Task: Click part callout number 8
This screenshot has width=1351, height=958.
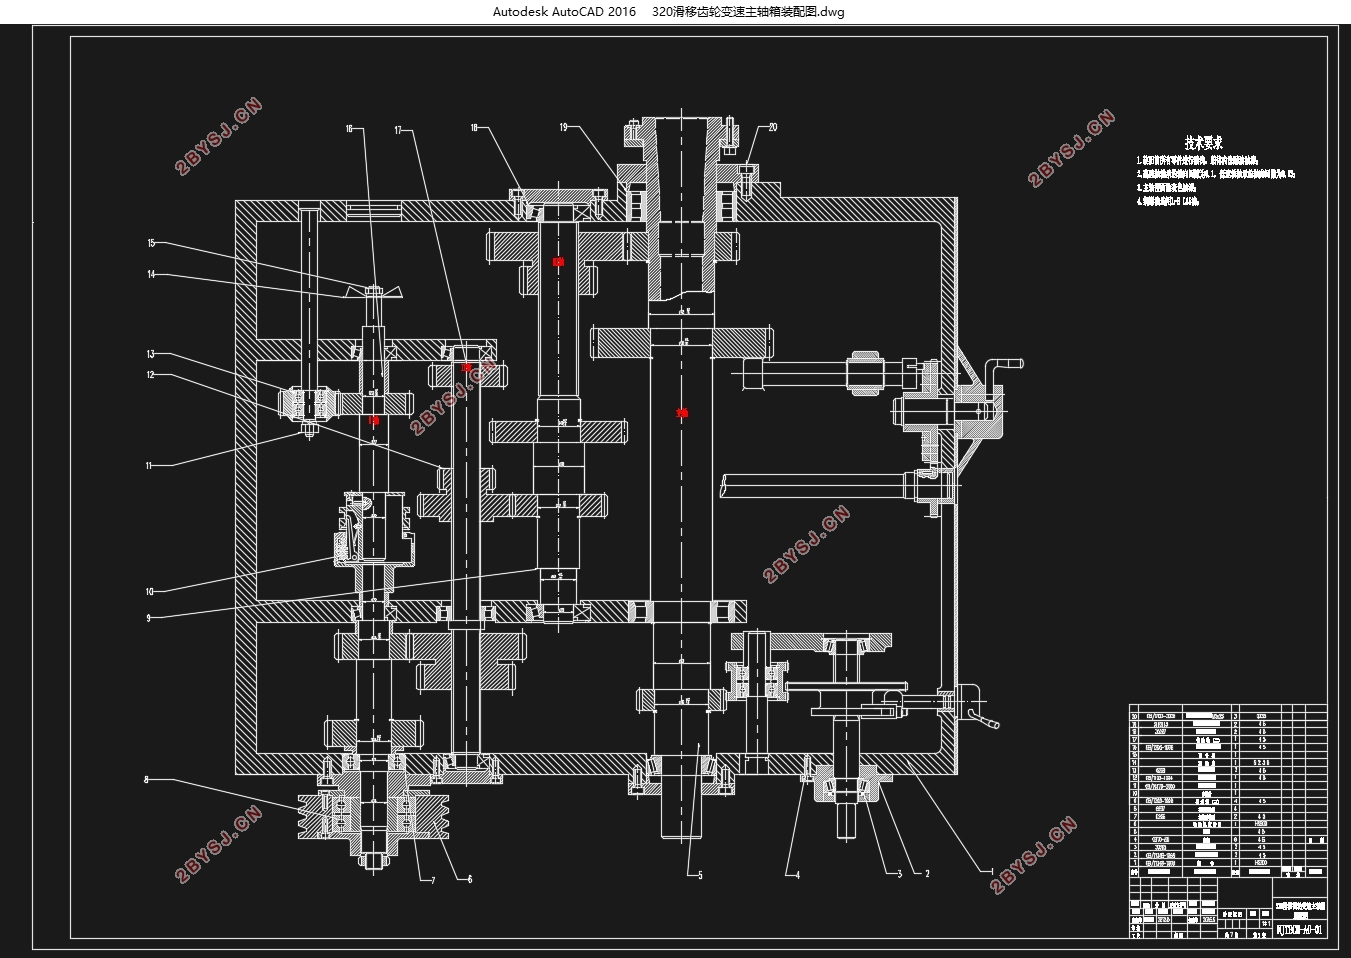Action: [x=147, y=779]
